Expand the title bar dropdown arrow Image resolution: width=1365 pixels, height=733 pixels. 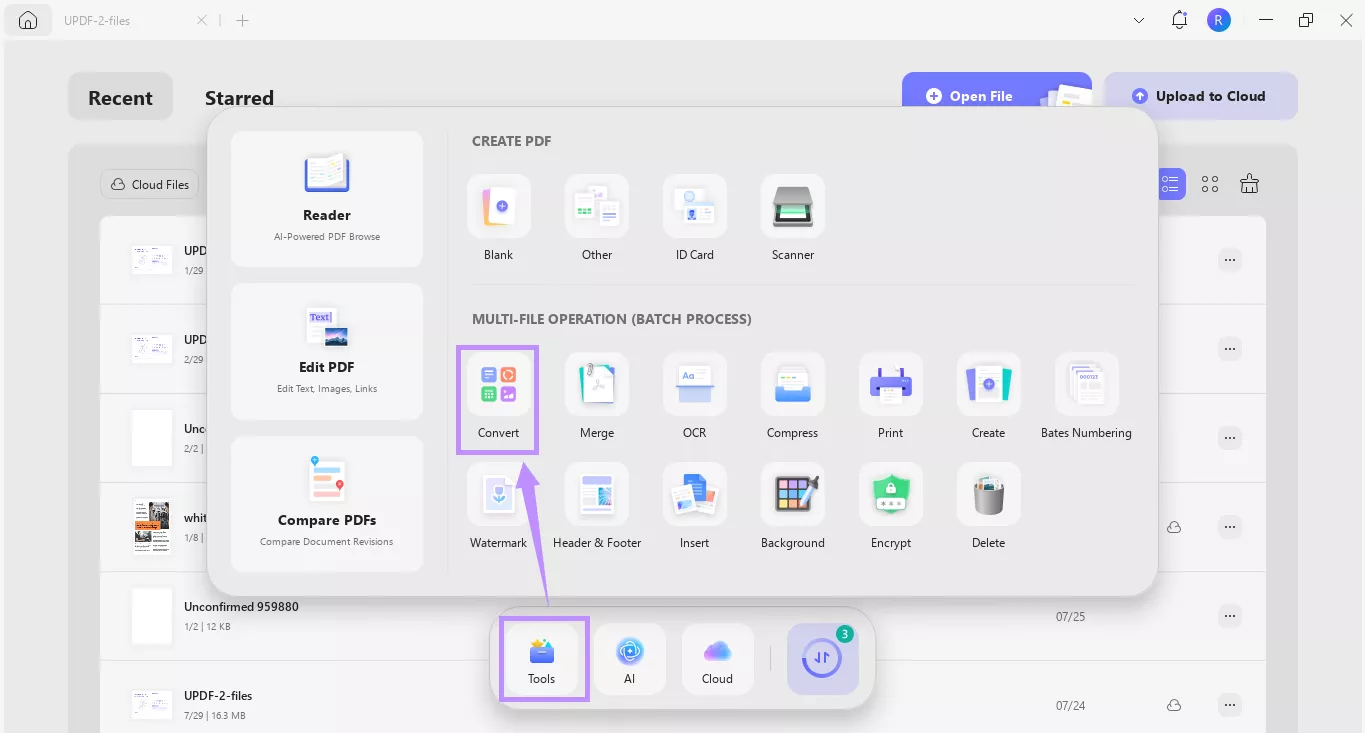[1139, 20]
